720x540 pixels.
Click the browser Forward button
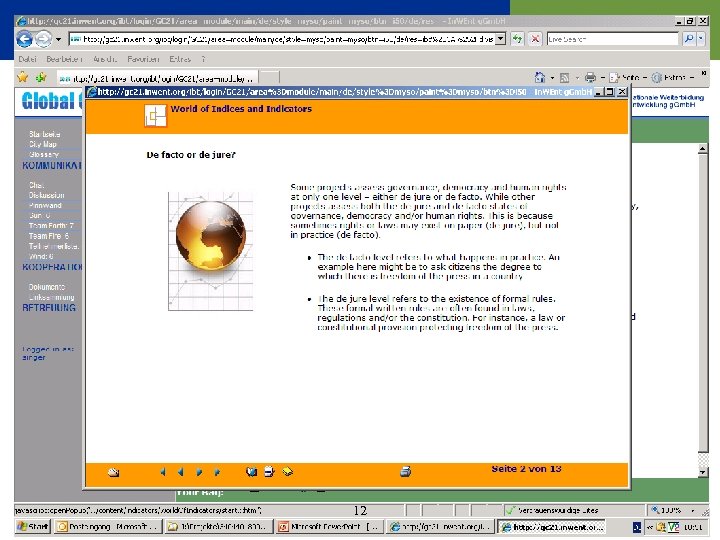44,39
